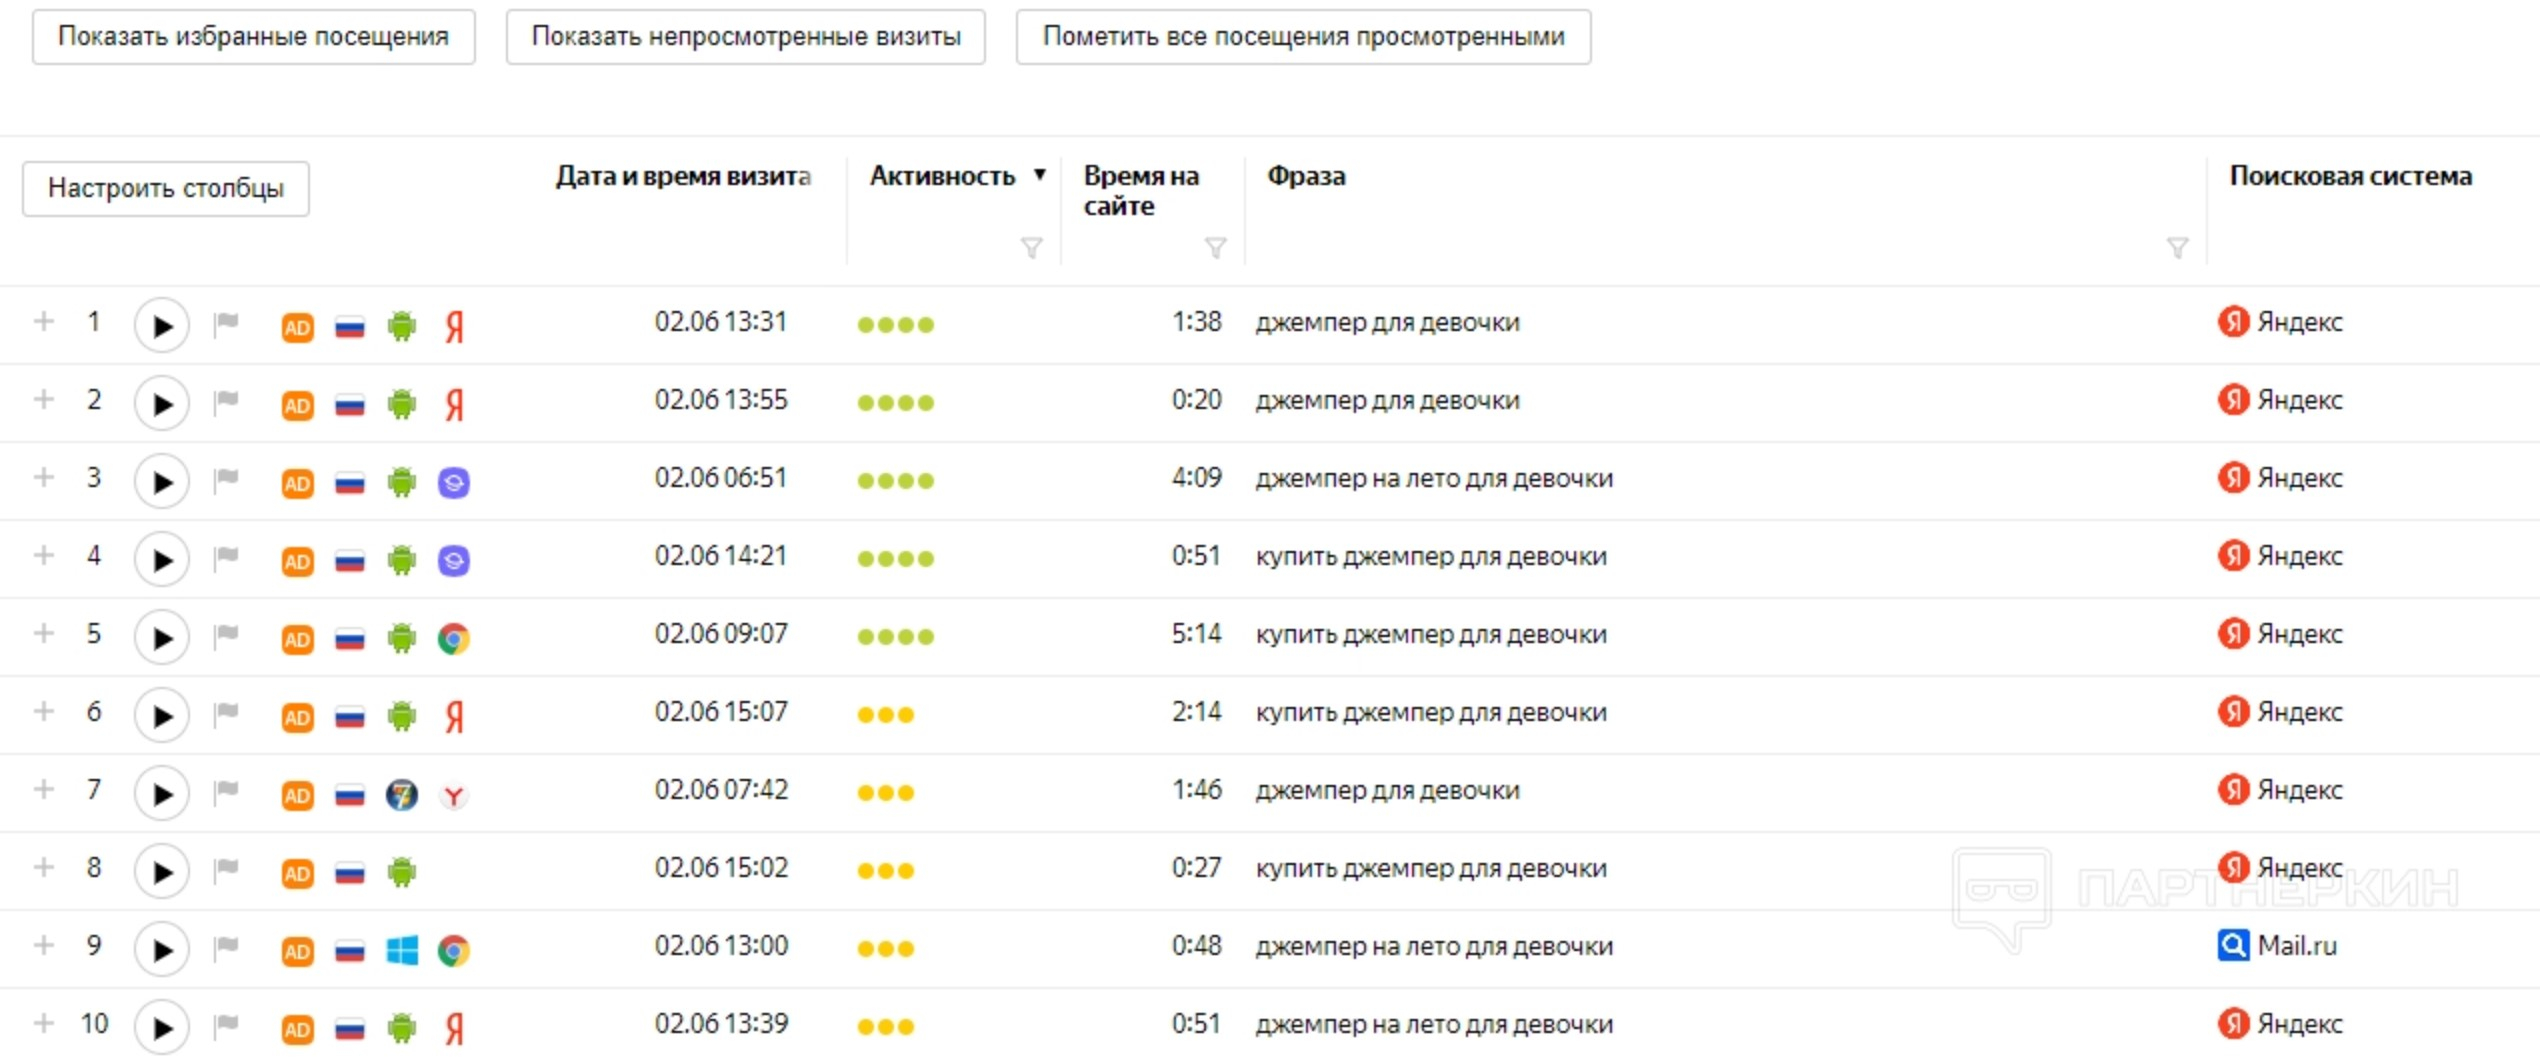Sort by Поисковая система header
The image size is (2540, 1058).
(2350, 176)
